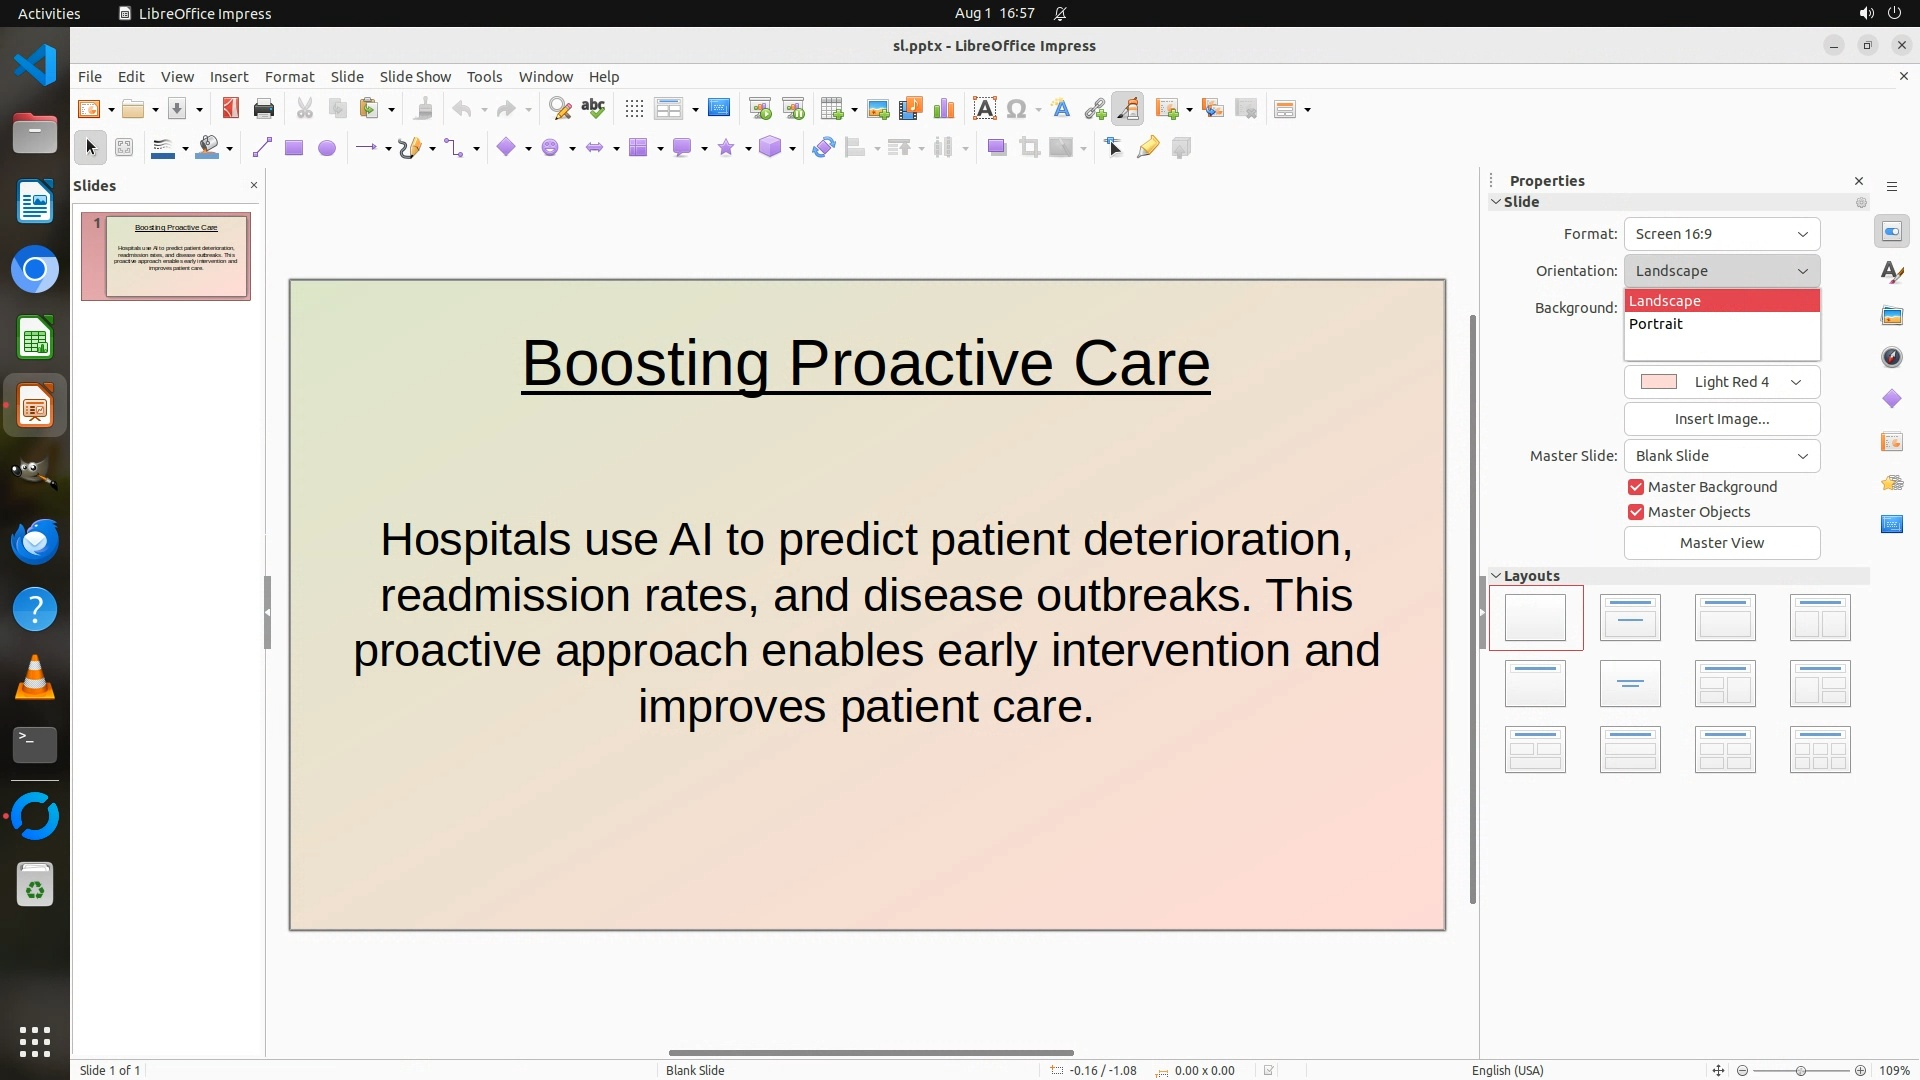Uncheck the Master Background checkbox

1636,487
